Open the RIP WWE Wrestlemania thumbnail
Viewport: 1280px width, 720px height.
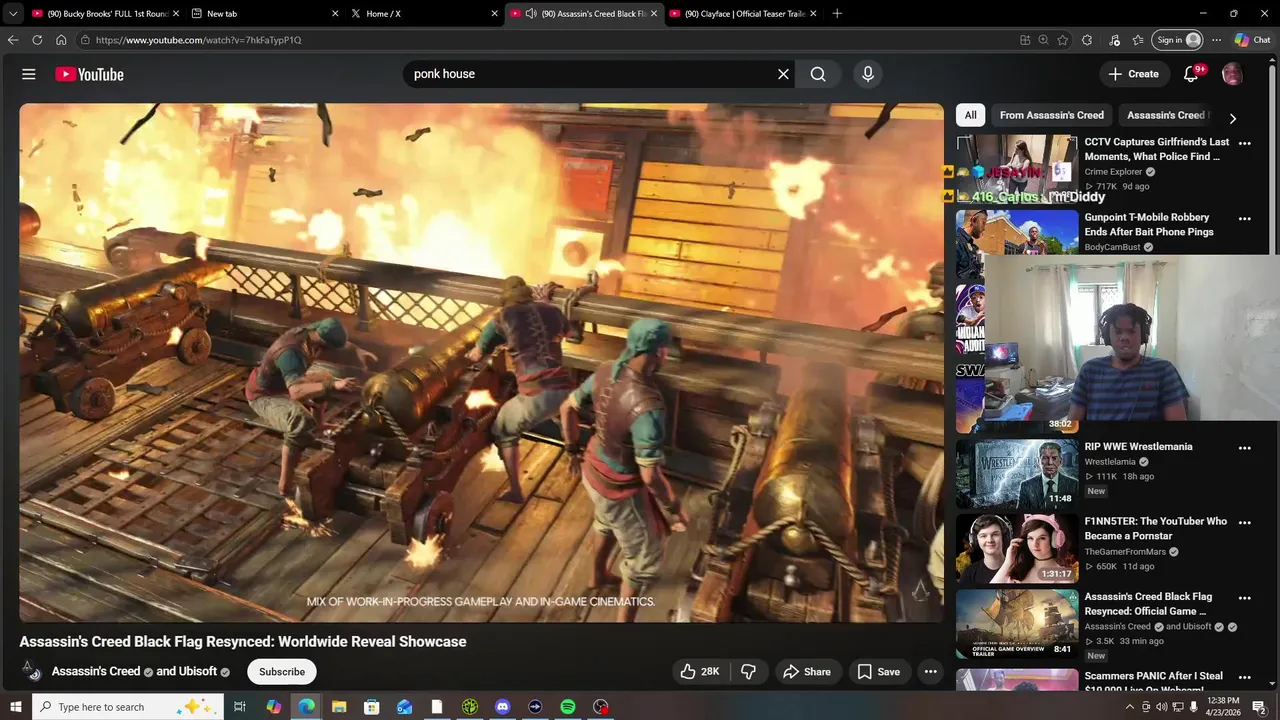tap(1017, 473)
